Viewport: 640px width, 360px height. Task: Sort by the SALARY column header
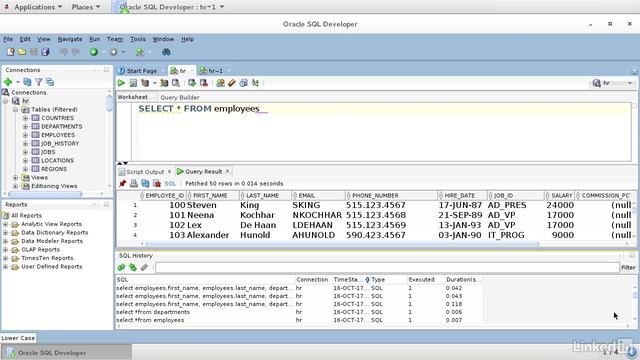tap(560, 196)
